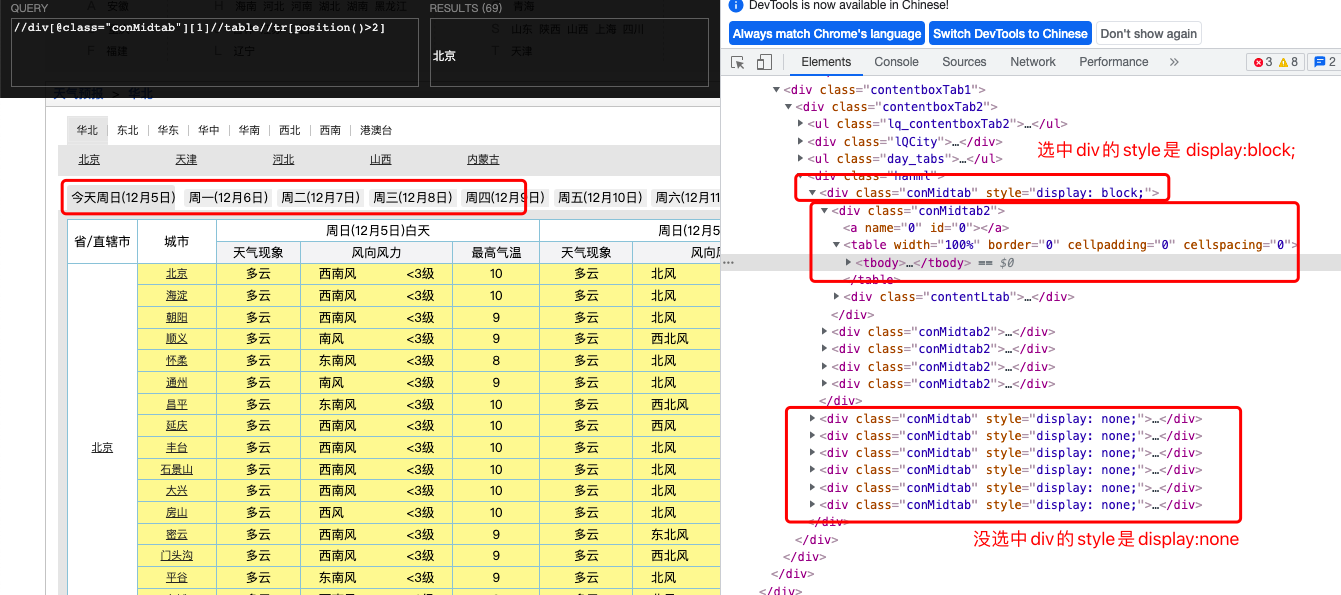This screenshot has height=595, width=1341.
Task: Open the Performance tab
Action: pyautogui.click(x=1113, y=62)
